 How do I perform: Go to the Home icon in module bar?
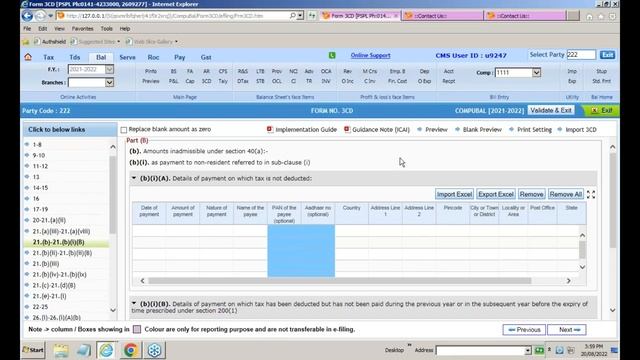pyautogui.click(x=28, y=57)
